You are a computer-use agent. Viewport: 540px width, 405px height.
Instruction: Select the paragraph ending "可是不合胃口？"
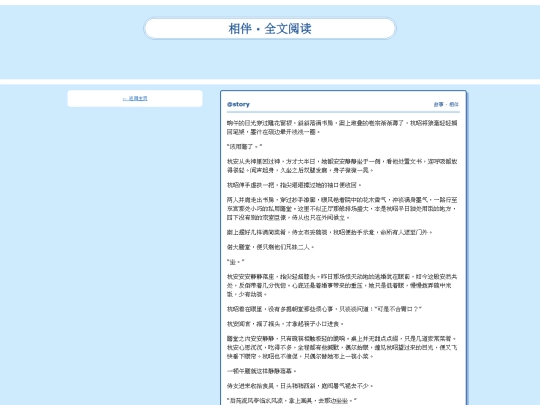click(x=324, y=309)
